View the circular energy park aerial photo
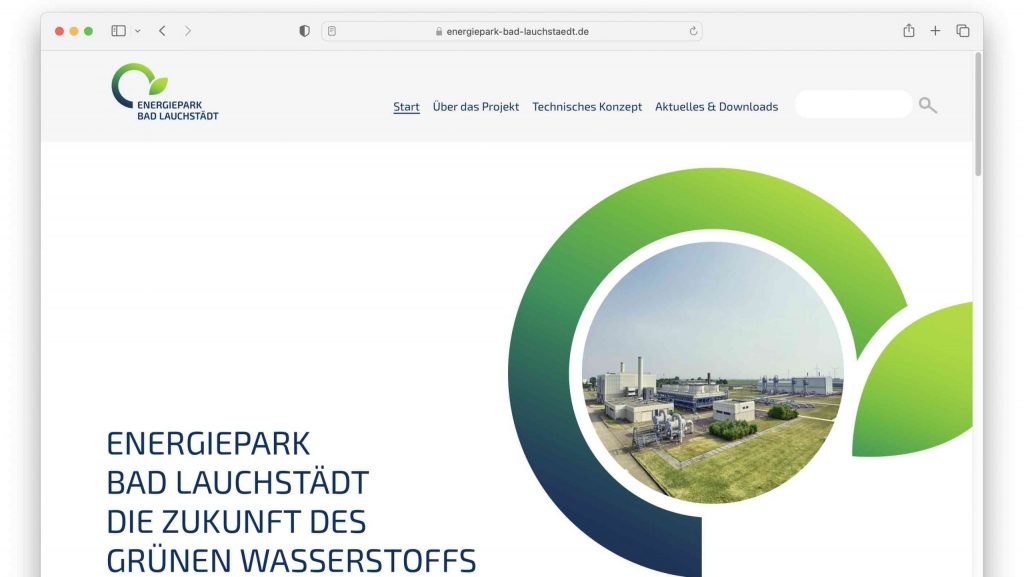Viewport: 1024px width, 577px height. point(712,372)
